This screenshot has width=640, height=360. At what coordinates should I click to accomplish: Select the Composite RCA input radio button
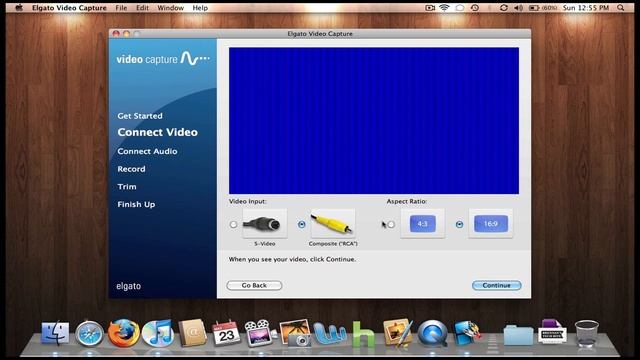point(302,224)
